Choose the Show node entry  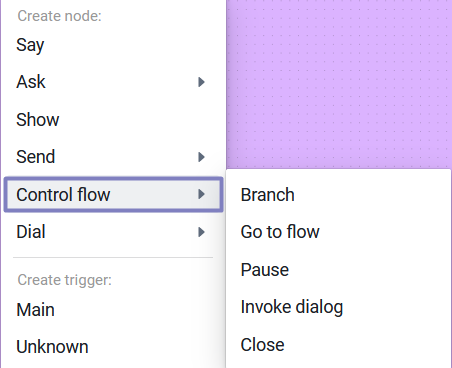click(x=113, y=120)
